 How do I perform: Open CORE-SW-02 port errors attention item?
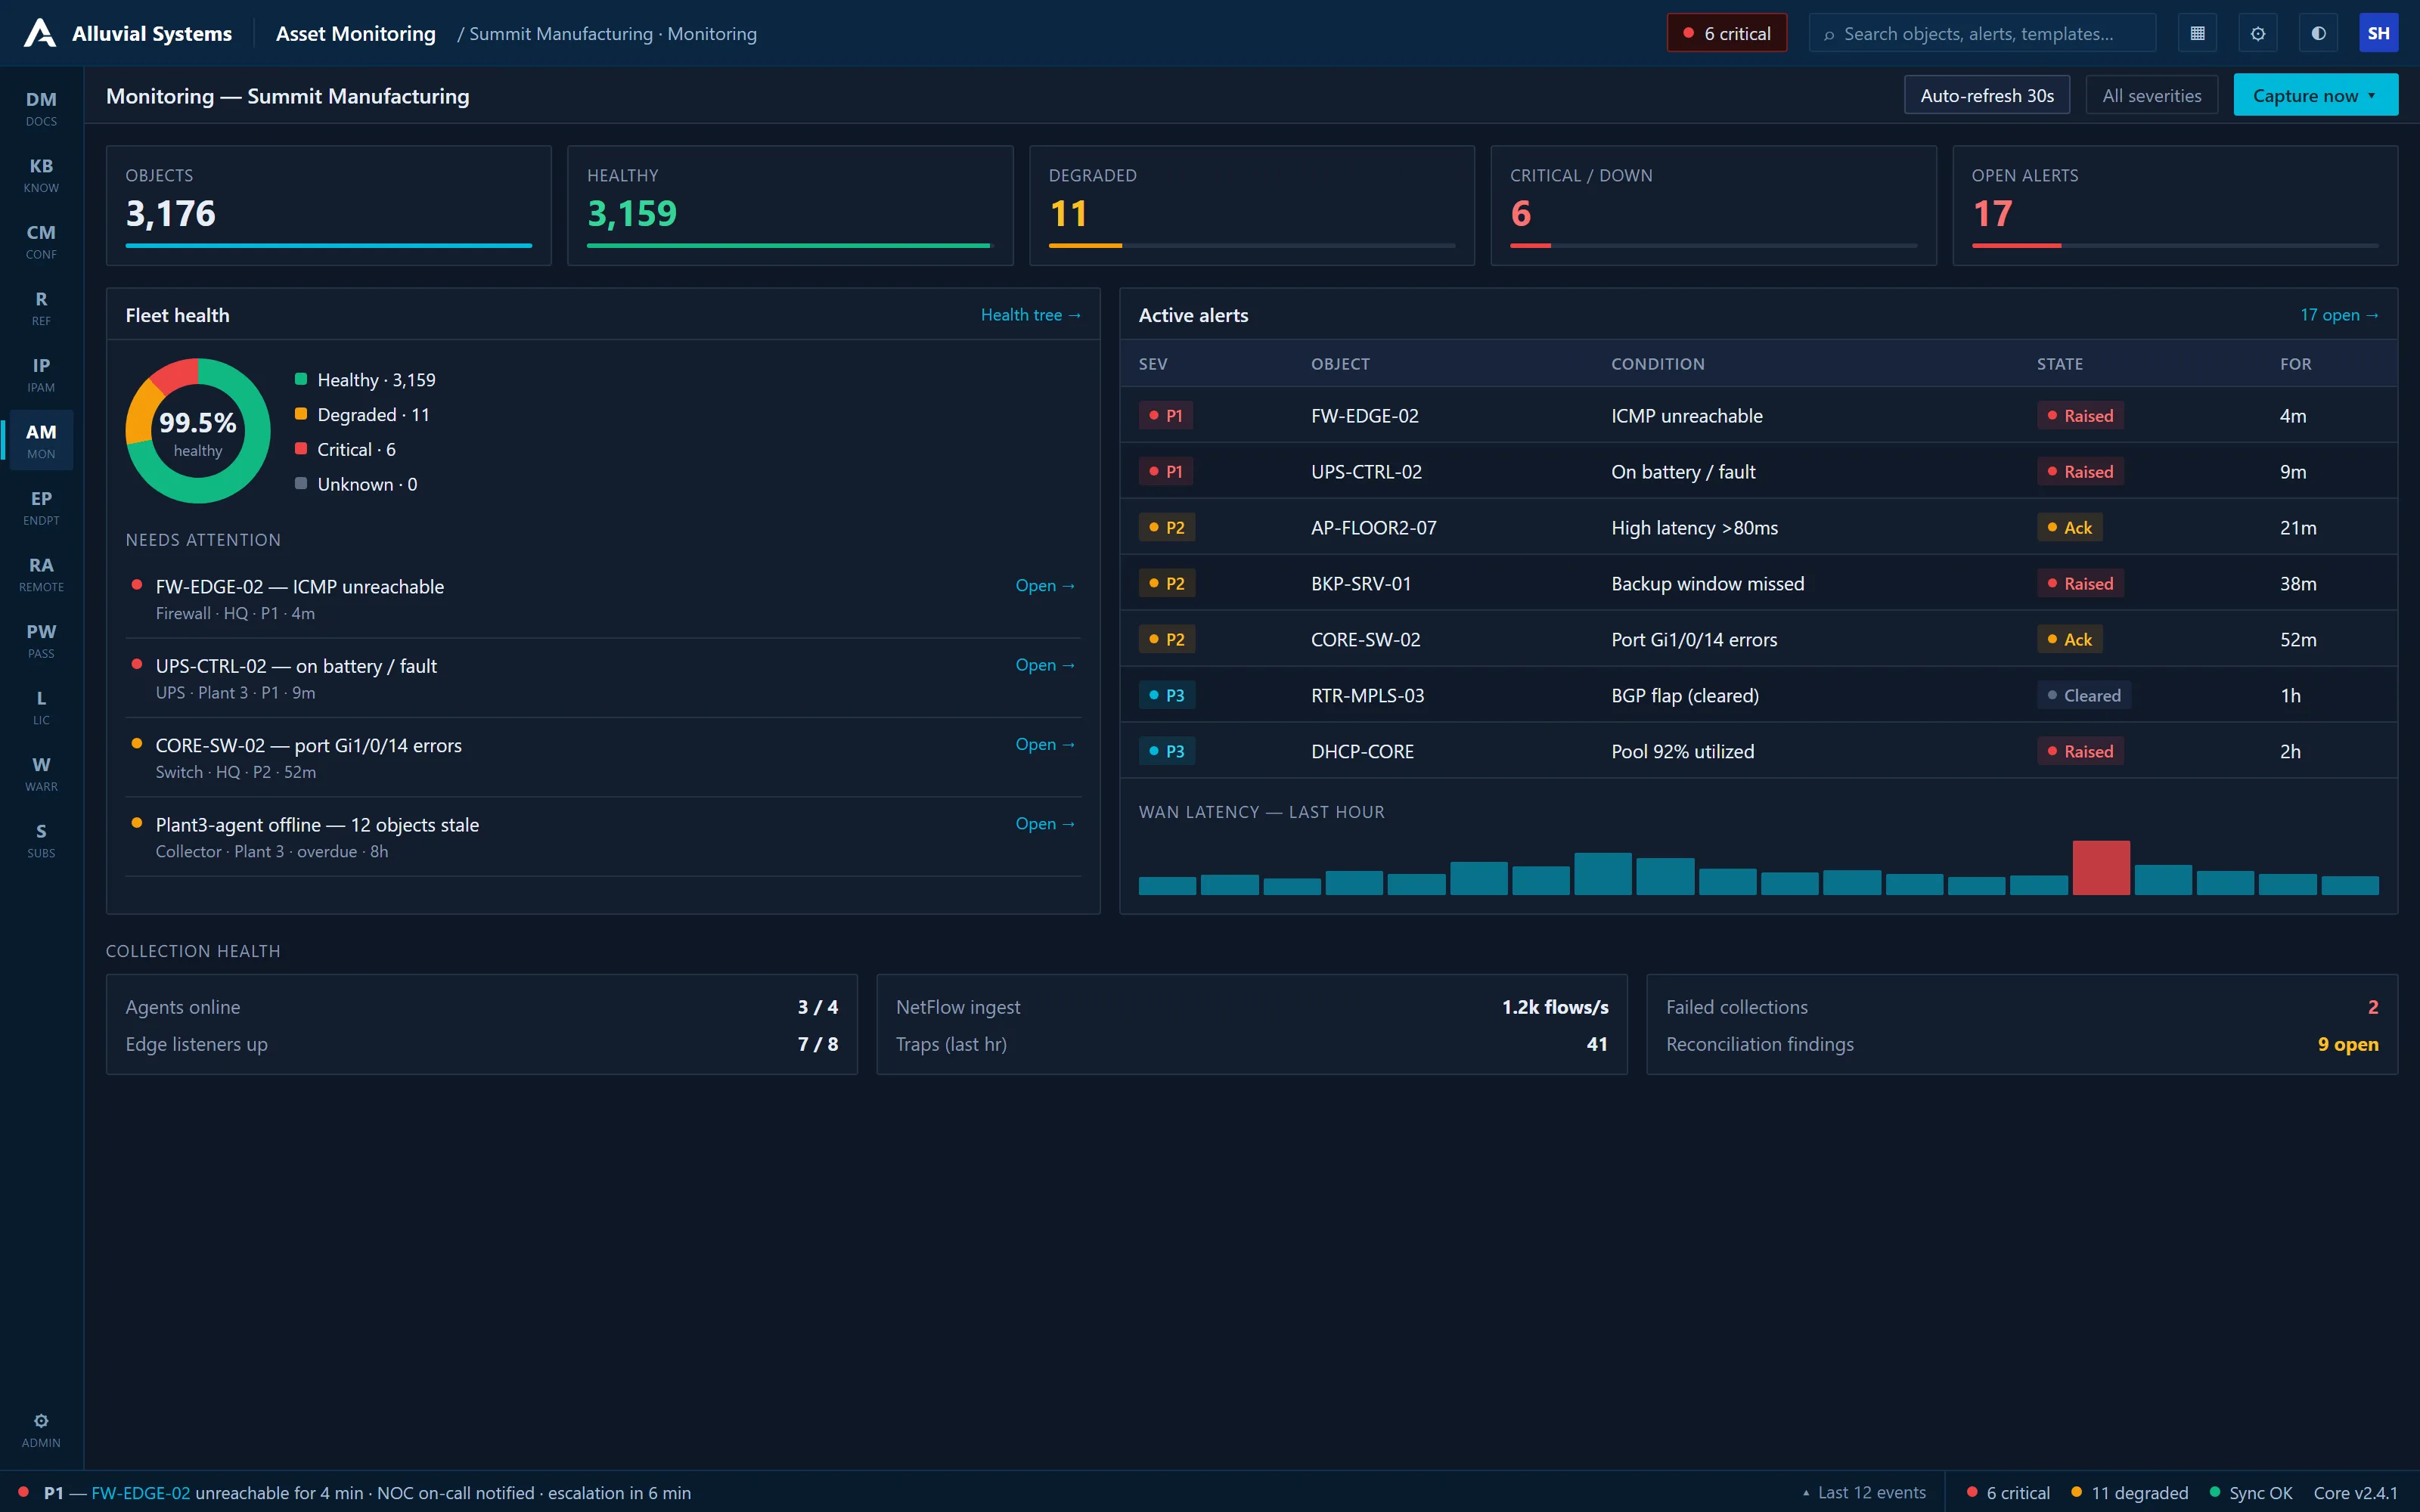point(603,757)
